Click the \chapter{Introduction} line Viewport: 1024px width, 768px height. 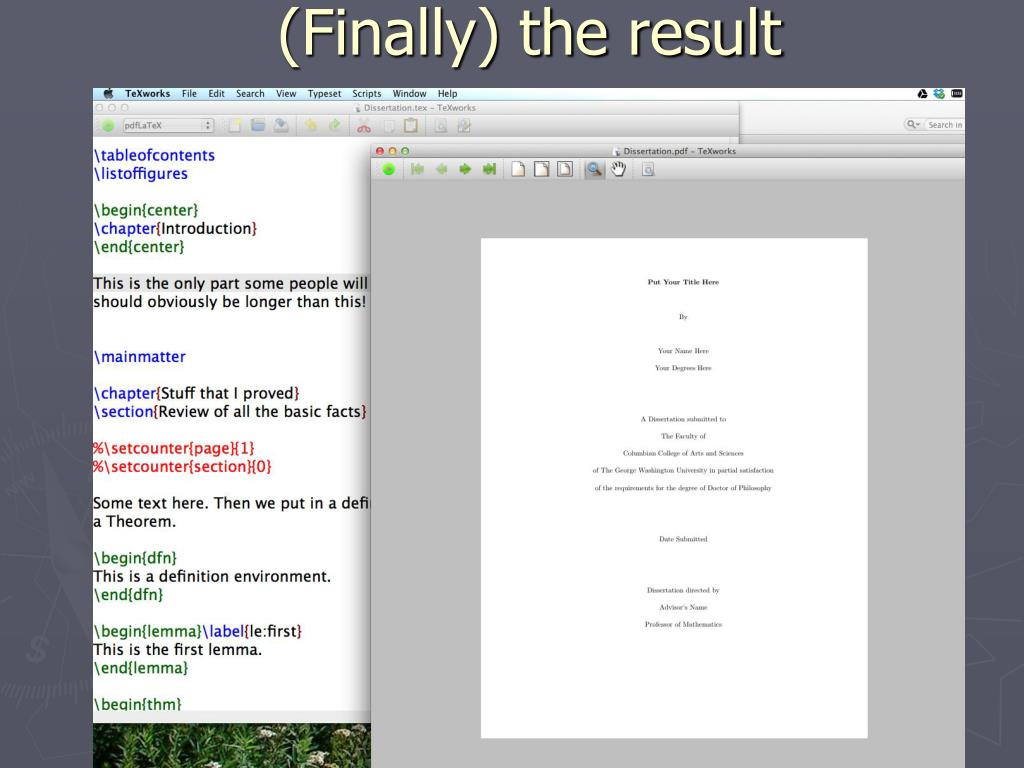[175, 229]
